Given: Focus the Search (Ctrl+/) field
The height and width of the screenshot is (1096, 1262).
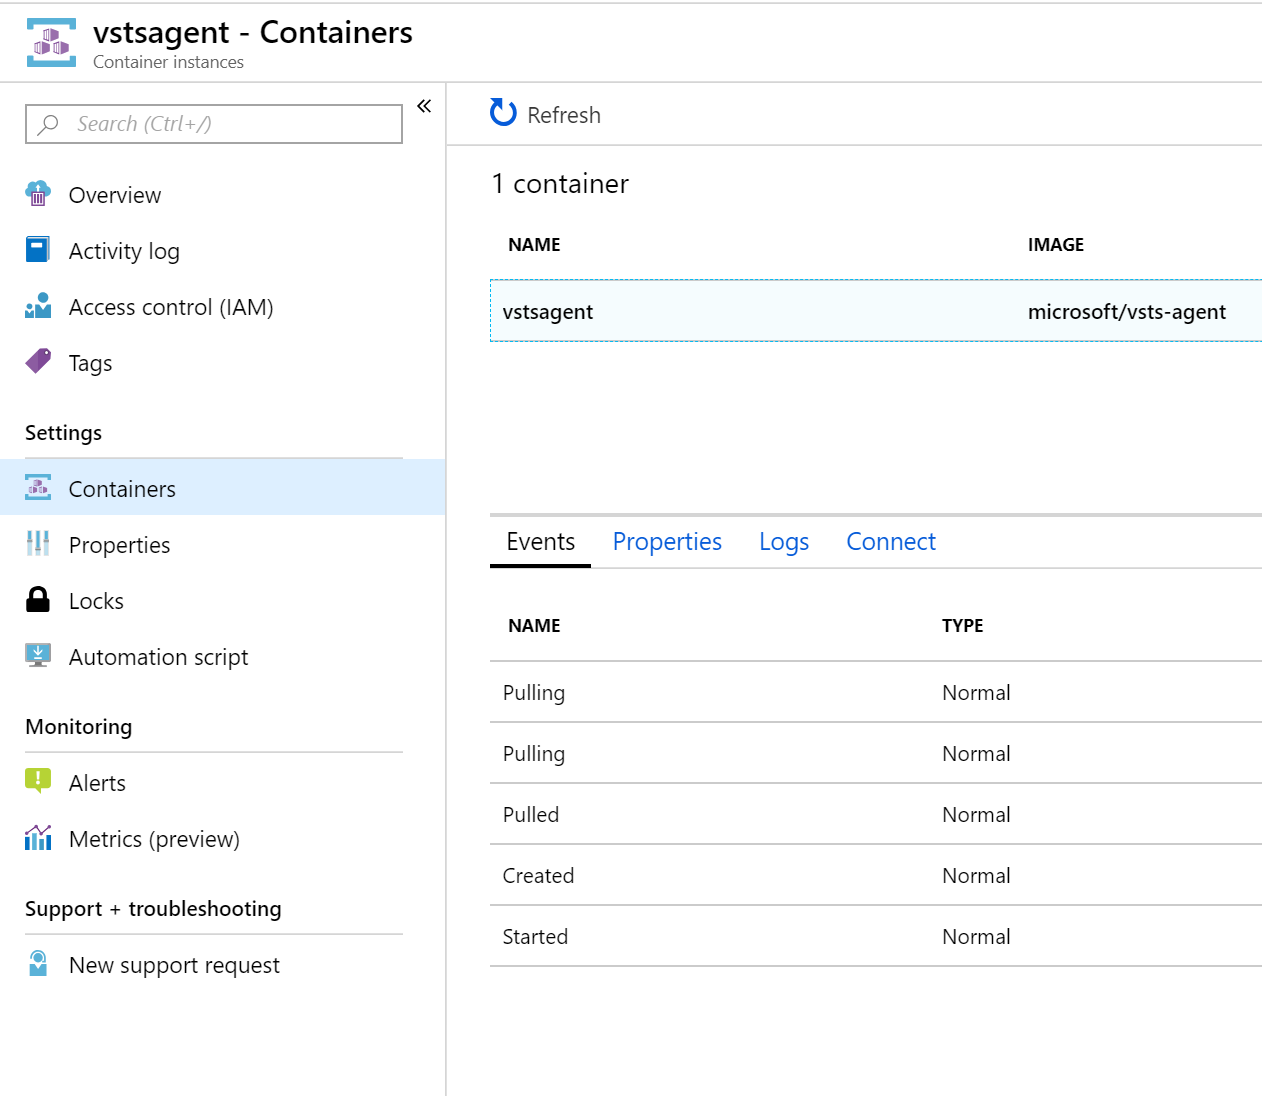Looking at the screenshot, I should [214, 124].
